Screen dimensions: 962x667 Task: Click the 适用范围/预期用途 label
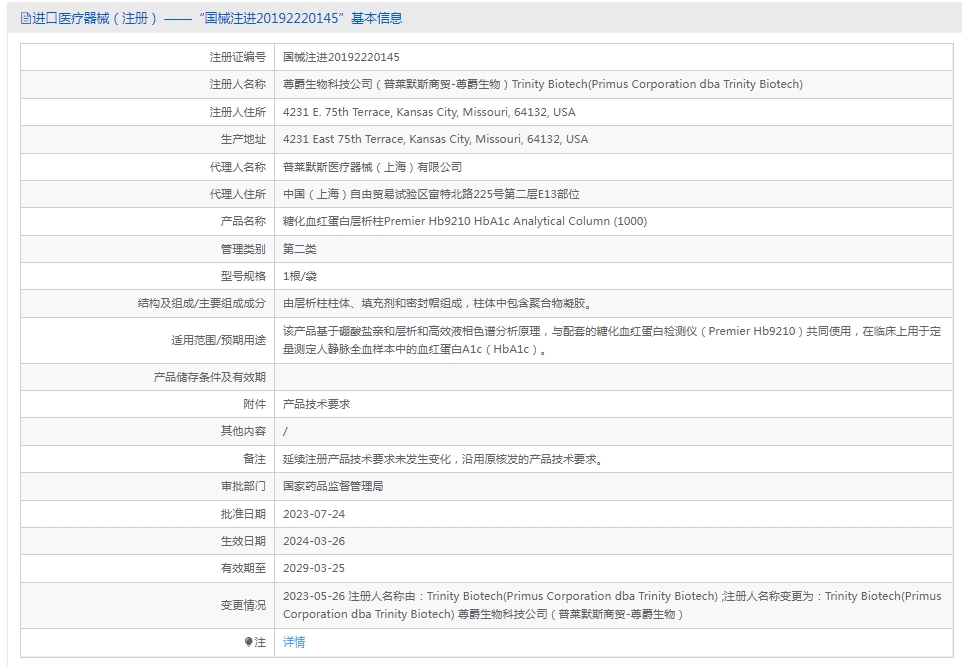218,340
